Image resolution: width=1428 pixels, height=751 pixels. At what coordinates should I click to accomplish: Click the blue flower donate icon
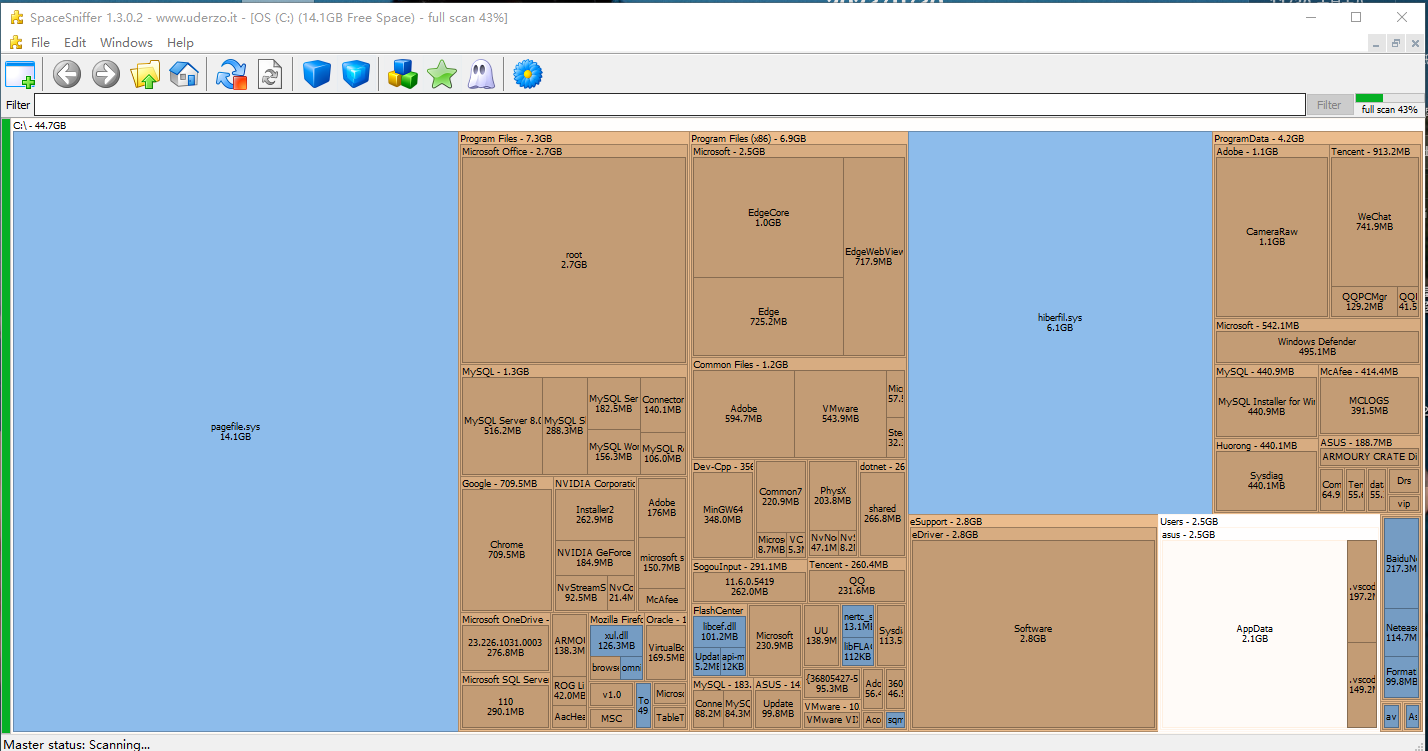pyautogui.click(x=527, y=74)
